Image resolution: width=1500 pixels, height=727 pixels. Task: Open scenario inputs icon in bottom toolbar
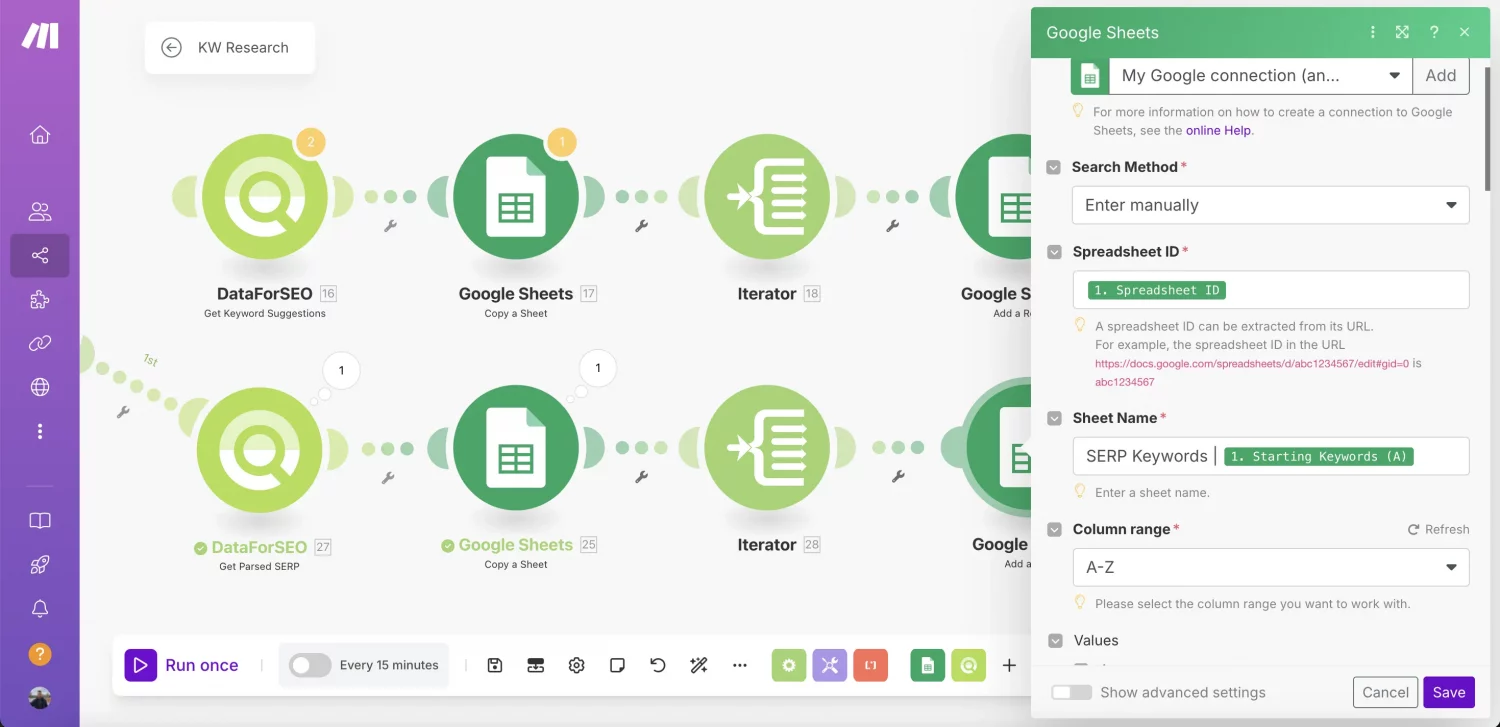pyautogui.click(x=536, y=665)
